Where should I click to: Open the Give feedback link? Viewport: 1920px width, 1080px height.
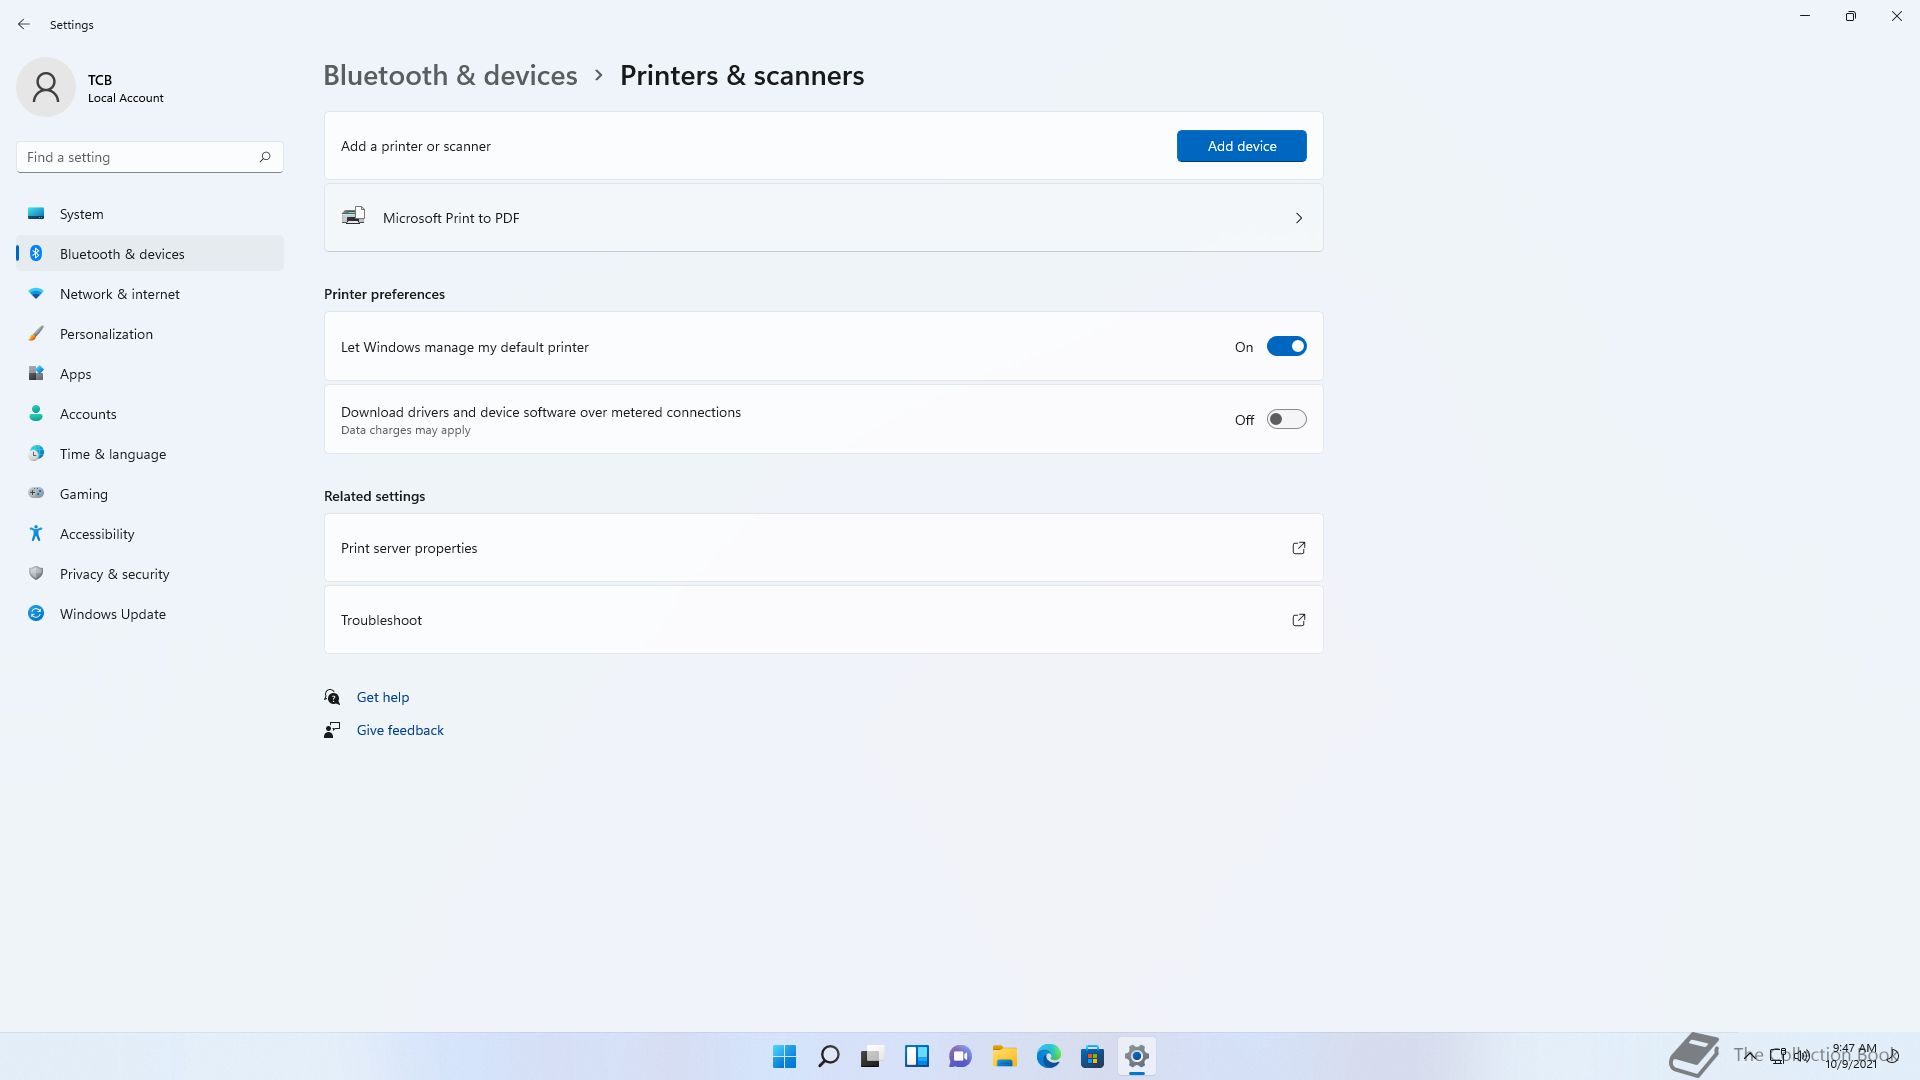400,730
